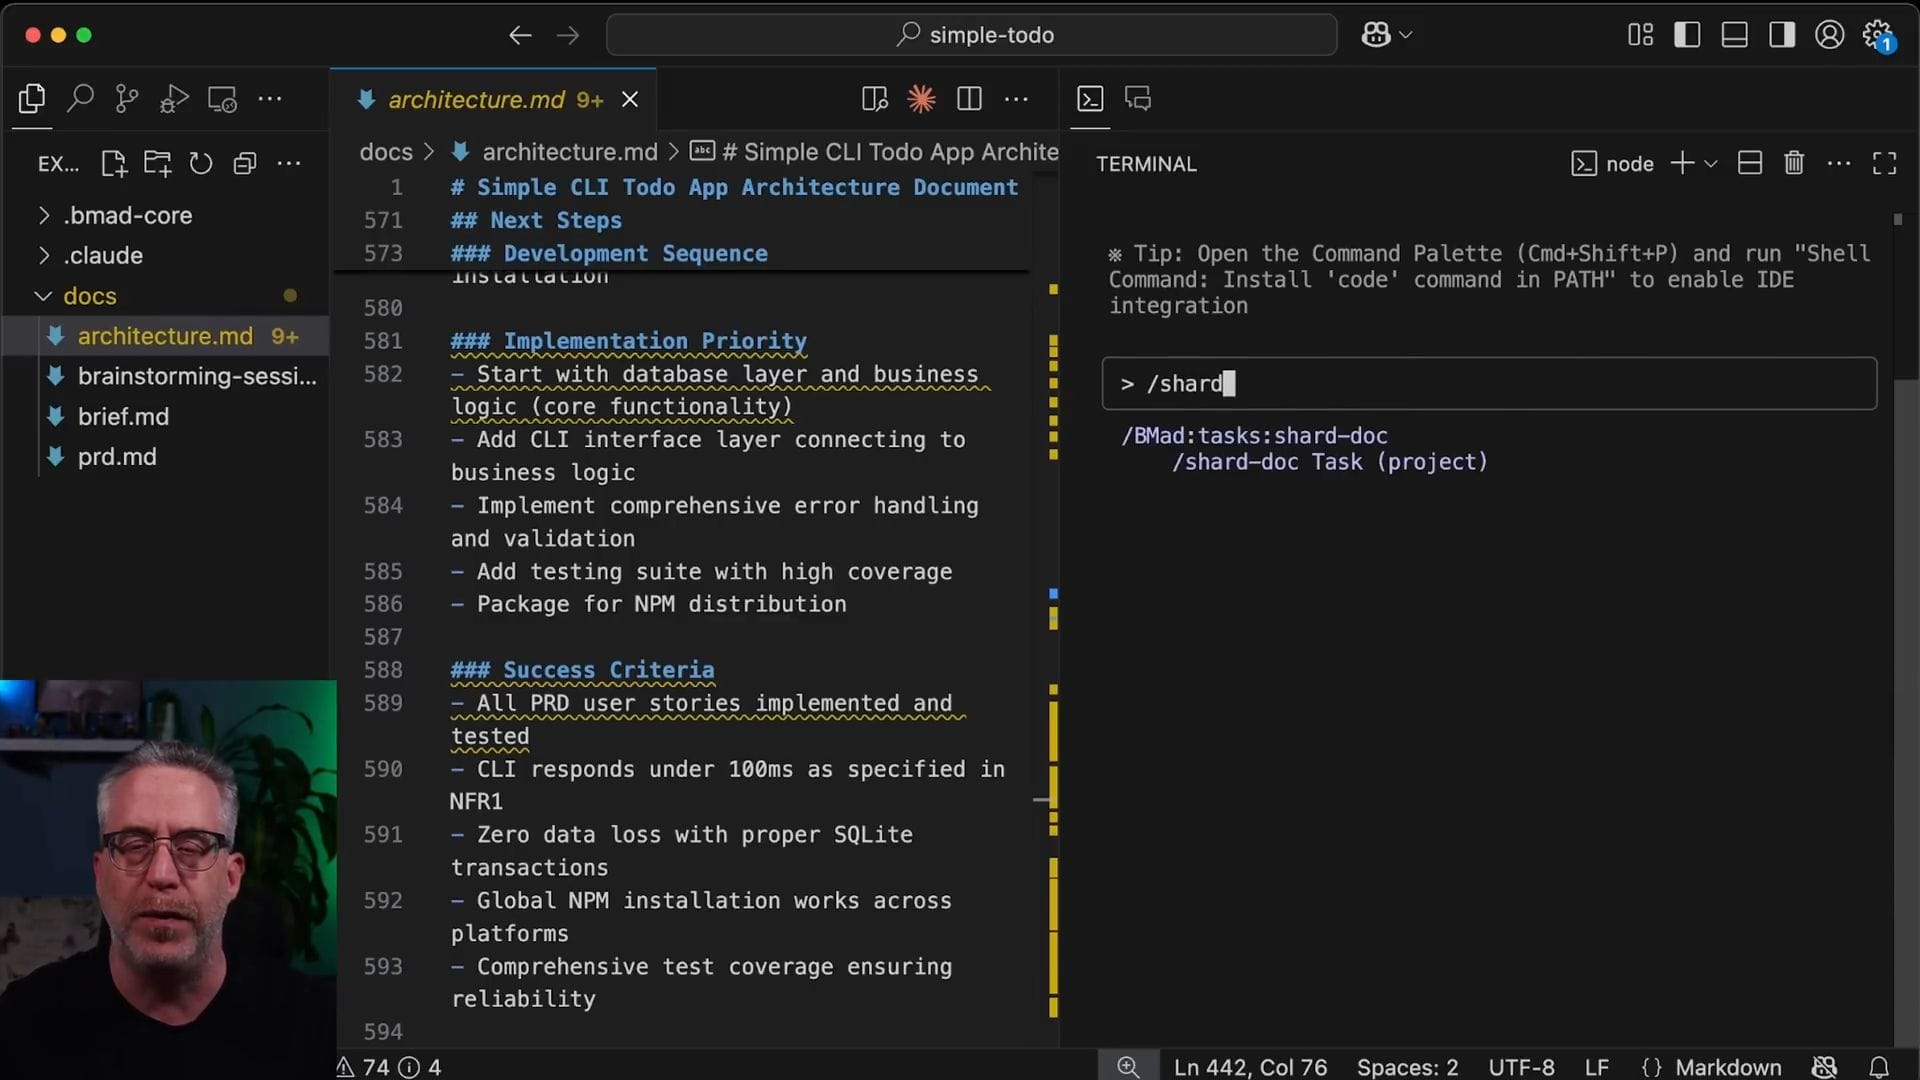
Task: Click the Claude Code starburst icon
Action: tap(921, 99)
